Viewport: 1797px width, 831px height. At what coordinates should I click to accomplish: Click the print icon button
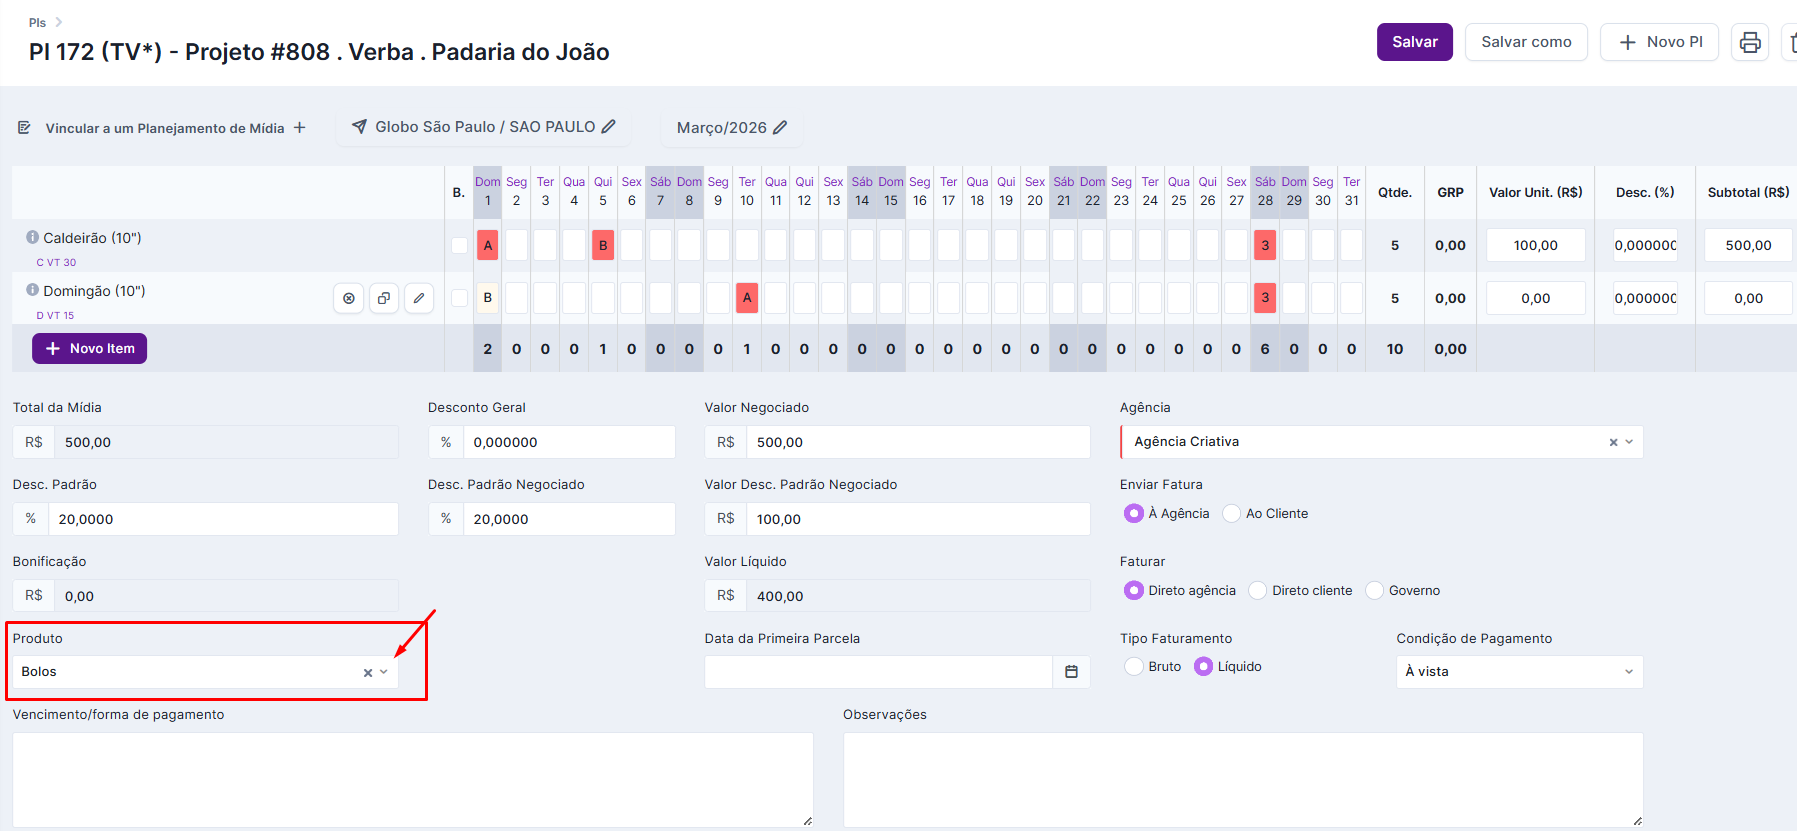(1749, 42)
